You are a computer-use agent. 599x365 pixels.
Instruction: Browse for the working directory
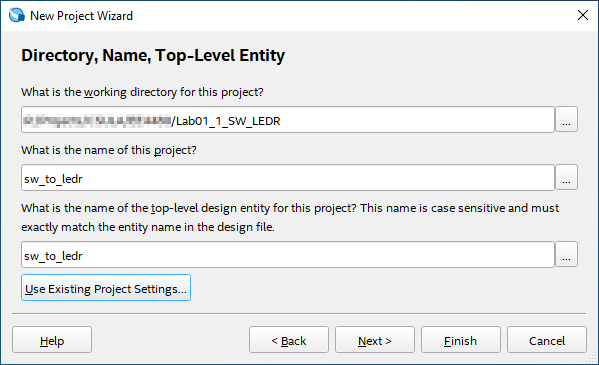point(566,120)
